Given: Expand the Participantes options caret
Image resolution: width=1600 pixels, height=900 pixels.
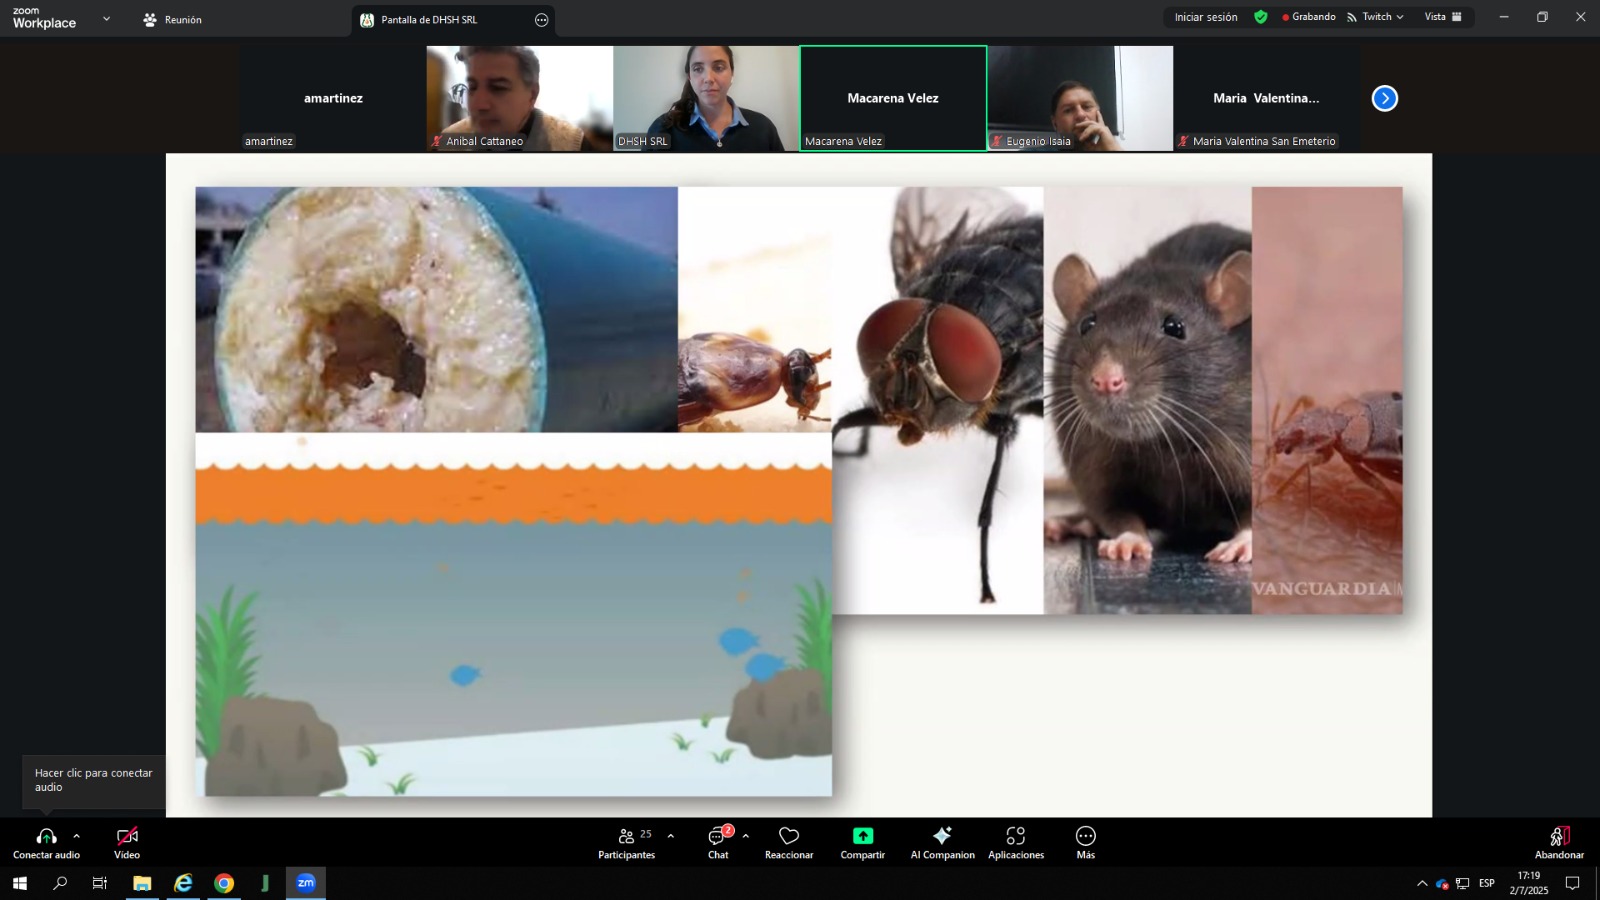Looking at the screenshot, I should point(671,836).
